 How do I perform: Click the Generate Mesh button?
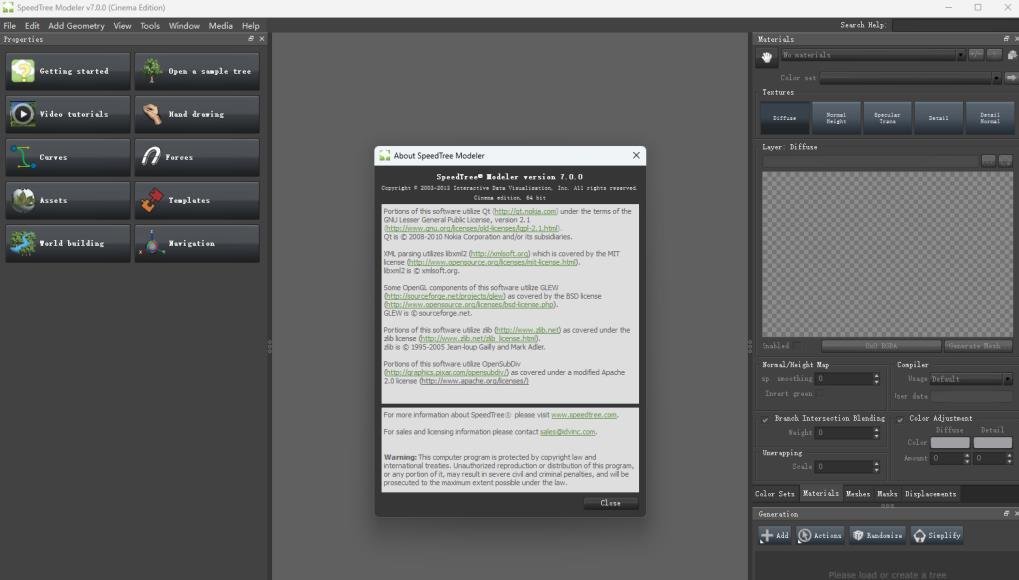tap(978, 346)
